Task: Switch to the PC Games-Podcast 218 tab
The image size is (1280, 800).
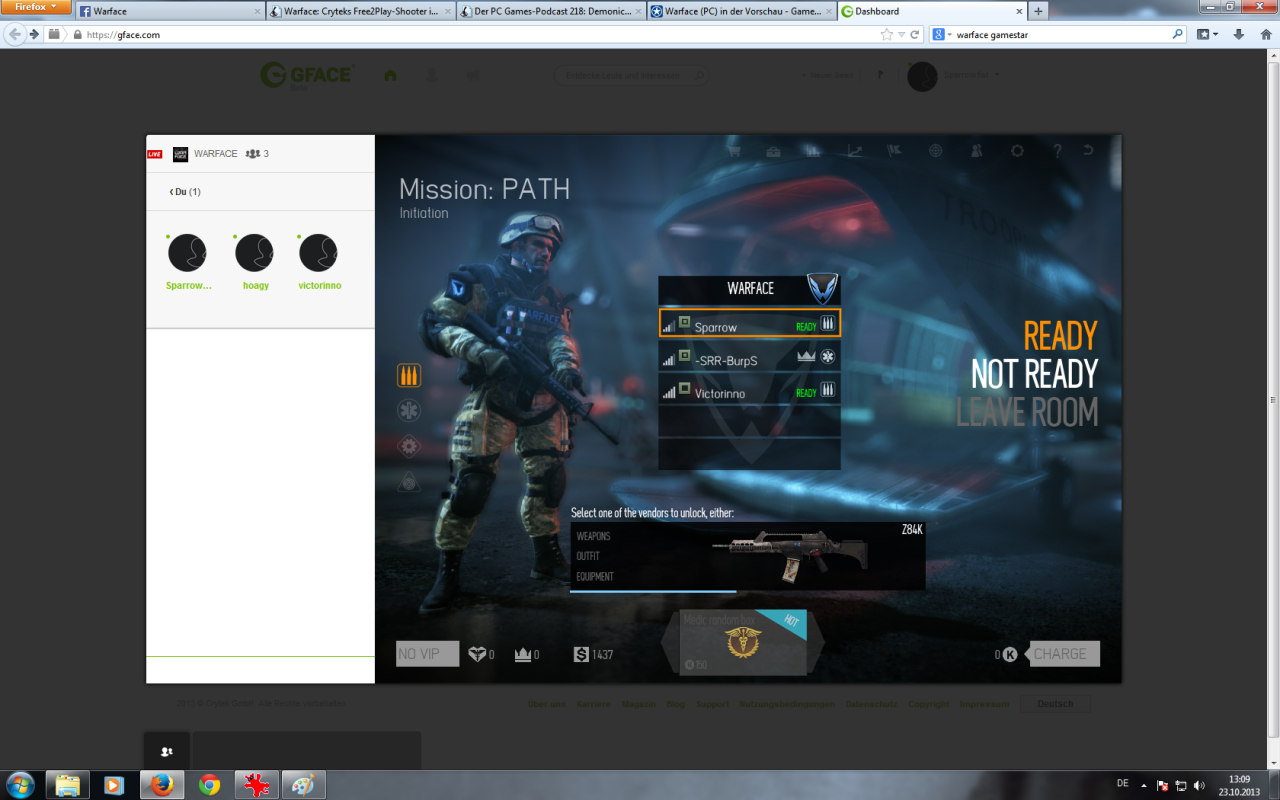Action: [x=551, y=11]
